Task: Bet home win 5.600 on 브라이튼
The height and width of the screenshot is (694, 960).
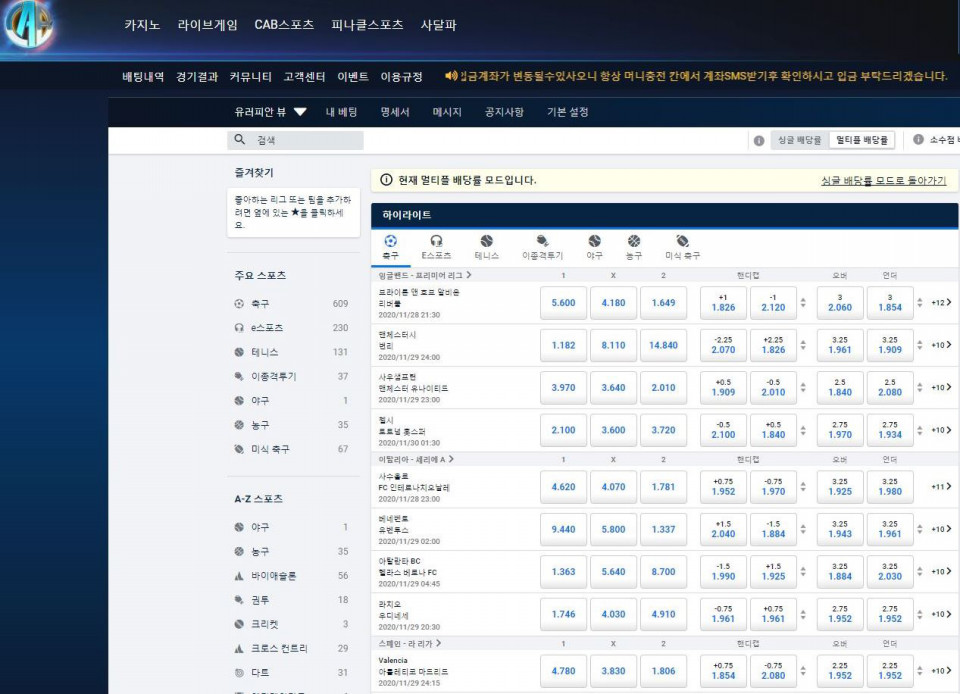Action: coord(563,303)
